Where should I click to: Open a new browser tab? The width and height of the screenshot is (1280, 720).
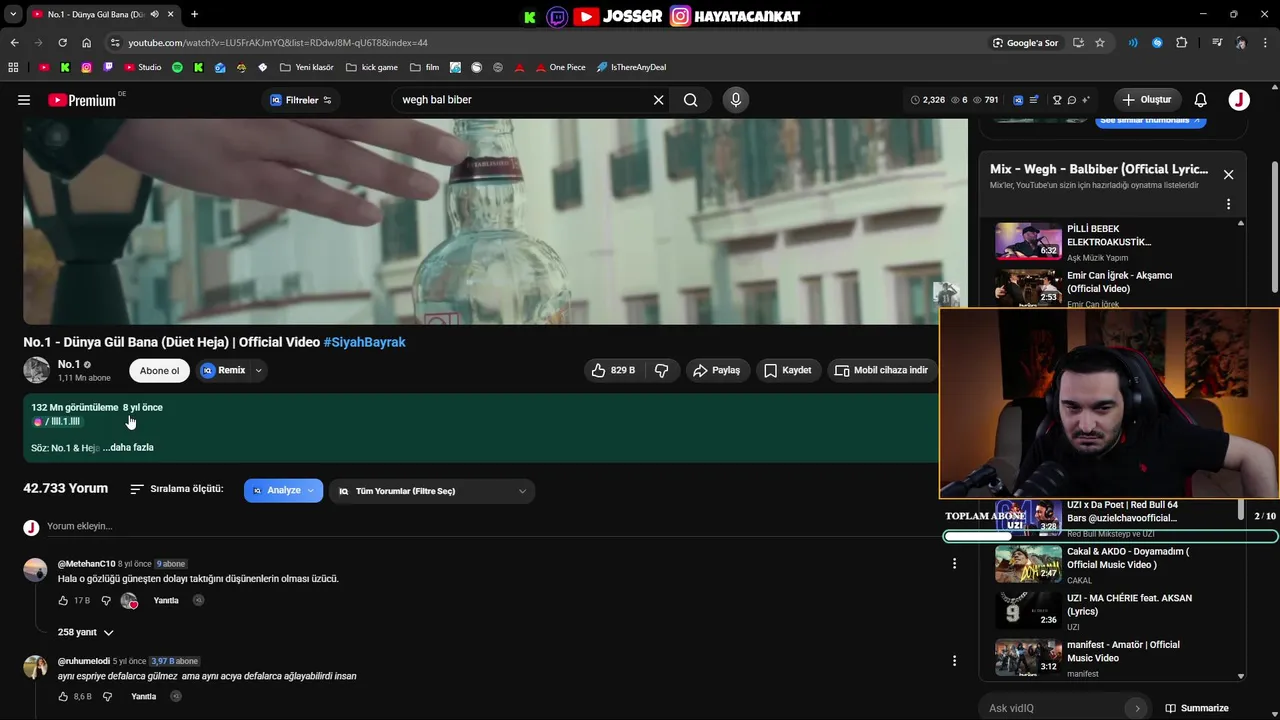pyautogui.click(x=194, y=14)
